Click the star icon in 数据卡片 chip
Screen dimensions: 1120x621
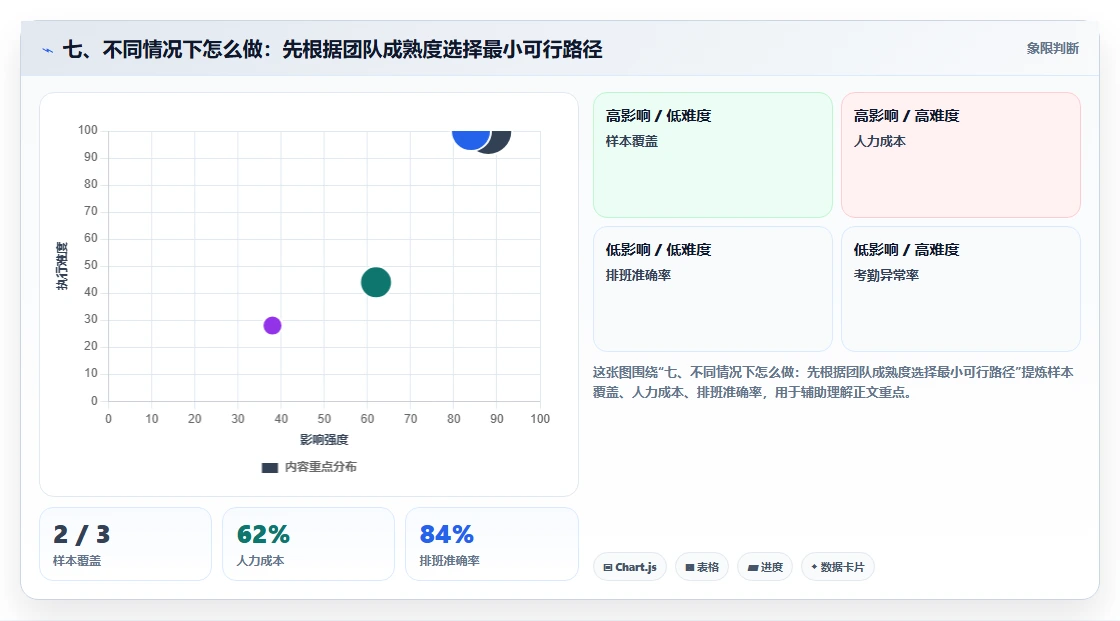(x=814, y=567)
